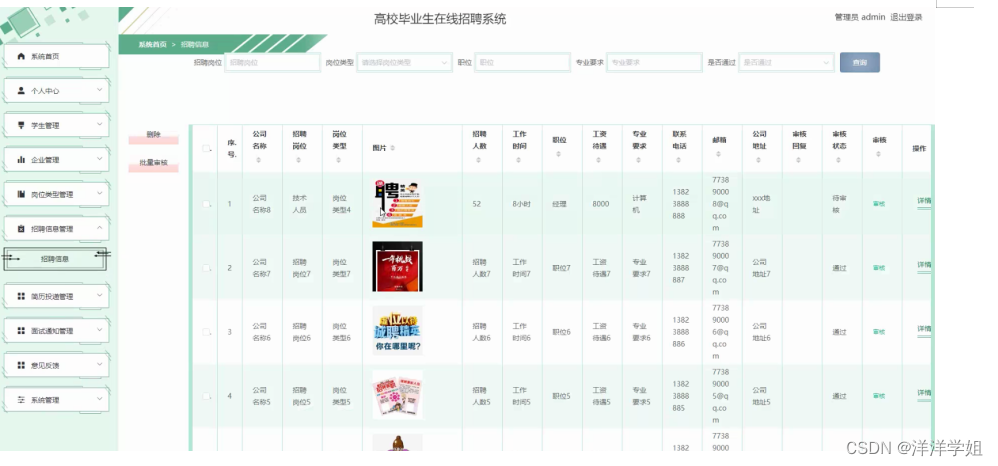
Task: Click the icon beside 岗位类型管理
Action: tap(21, 194)
